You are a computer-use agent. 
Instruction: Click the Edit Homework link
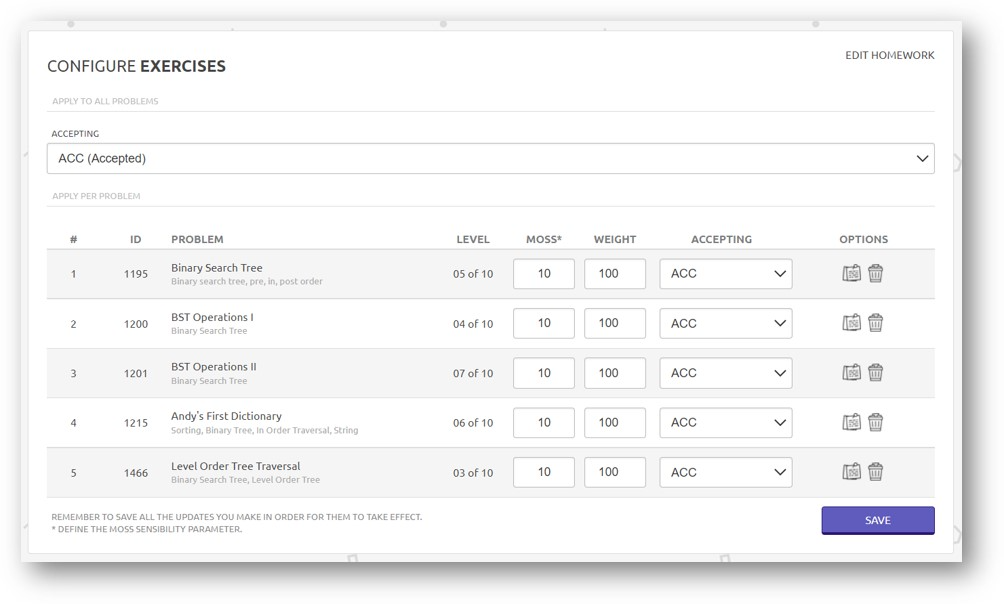pyautogui.click(x=889, y=55)
